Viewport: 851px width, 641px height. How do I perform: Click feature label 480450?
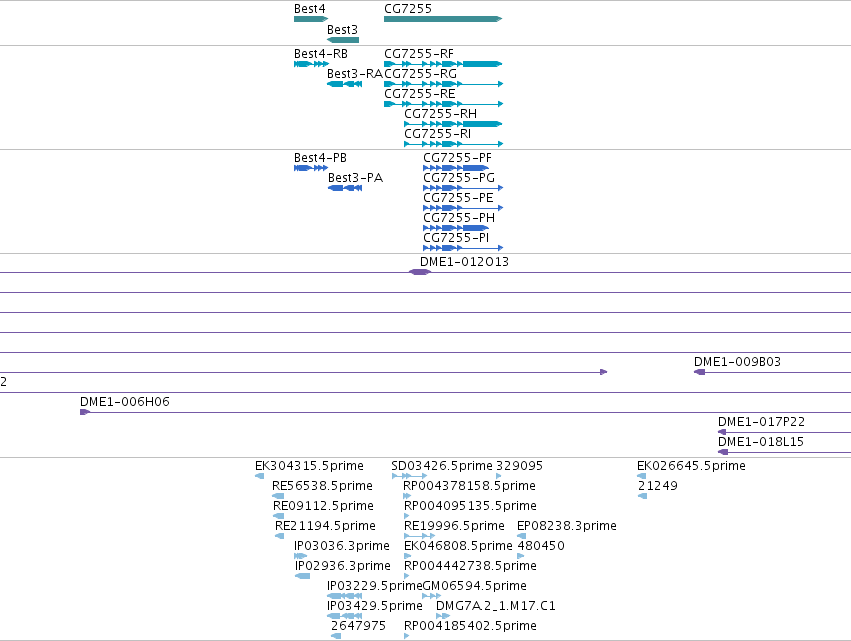541,546
